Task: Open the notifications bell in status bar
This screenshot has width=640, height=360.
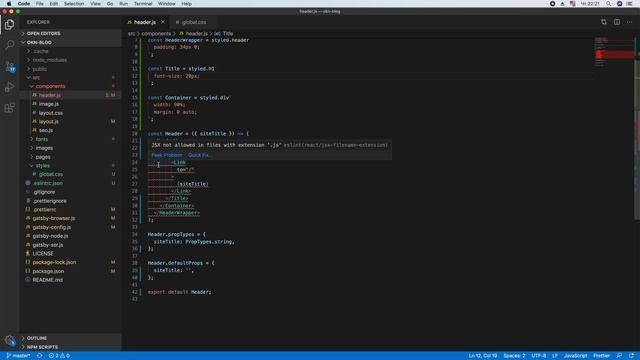Action: click(631, 356)
